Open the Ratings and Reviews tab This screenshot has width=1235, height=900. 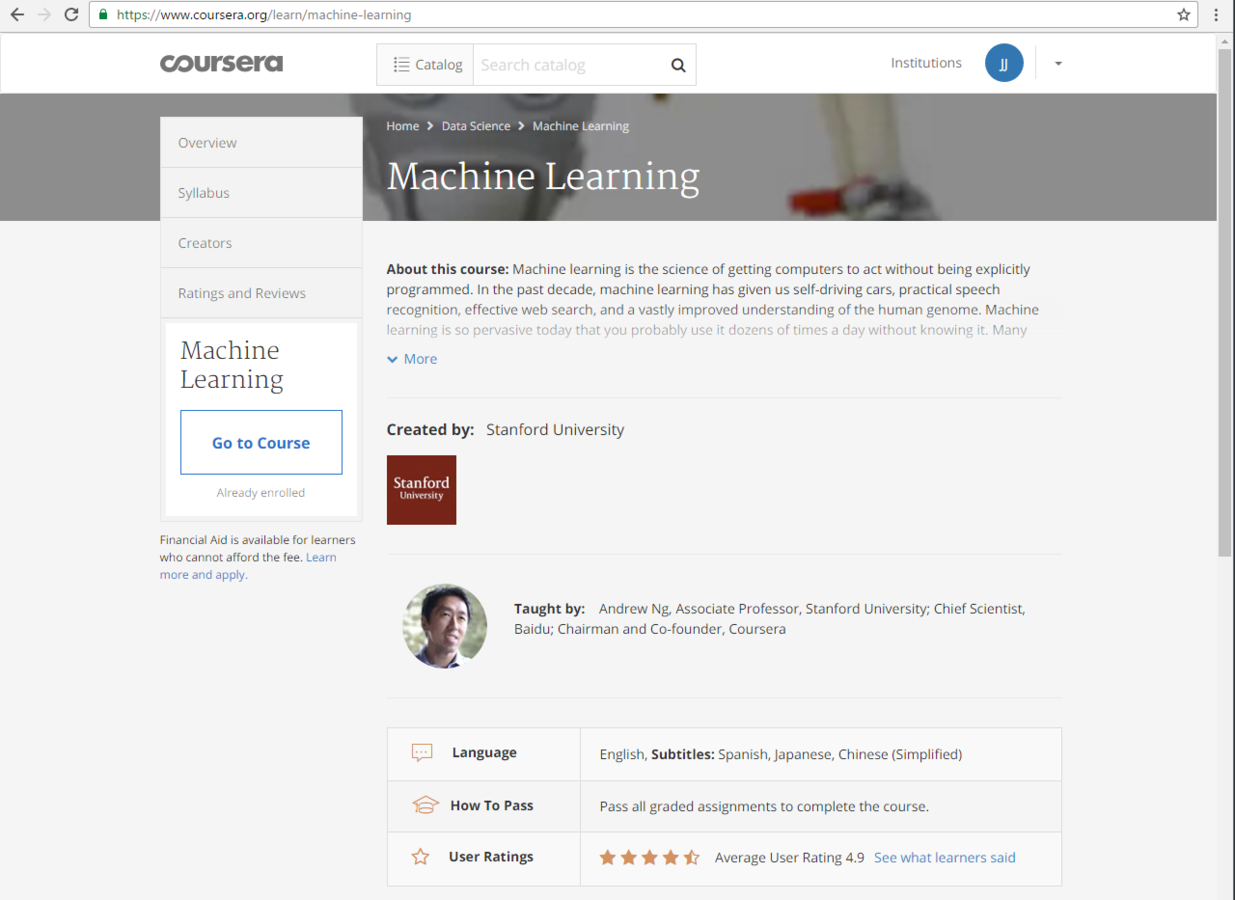[x=261, y=293]
